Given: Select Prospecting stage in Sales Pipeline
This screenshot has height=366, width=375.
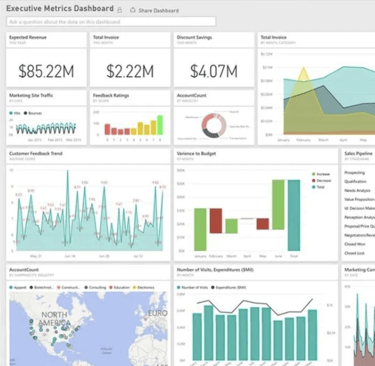Looking at the screenshot, I should 355,172.
